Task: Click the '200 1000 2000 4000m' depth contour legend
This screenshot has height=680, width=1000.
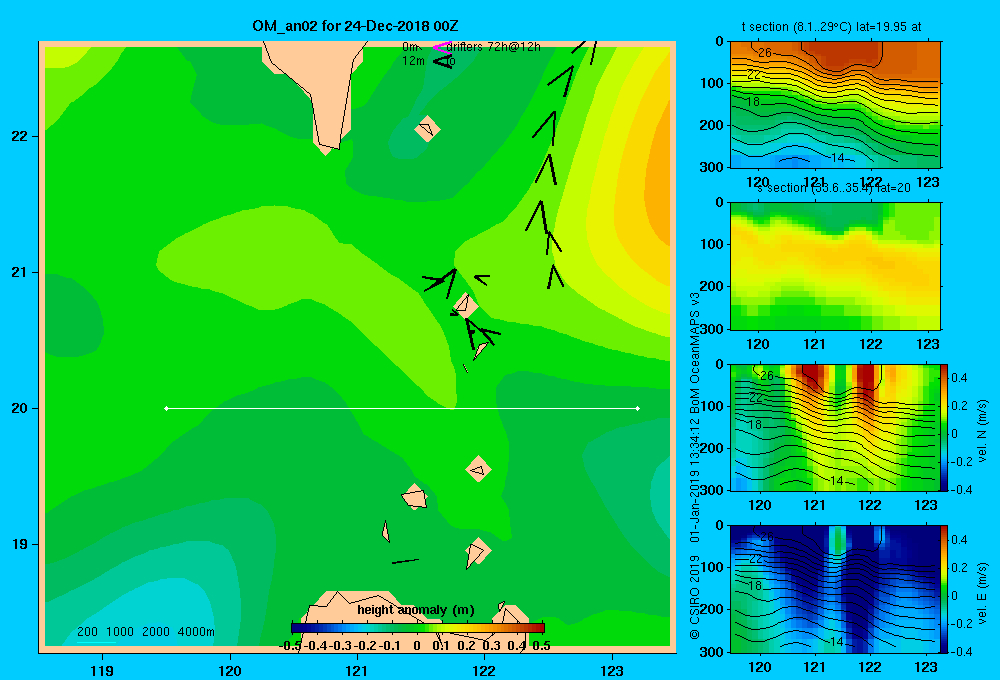Action: [x=145, y=632]
